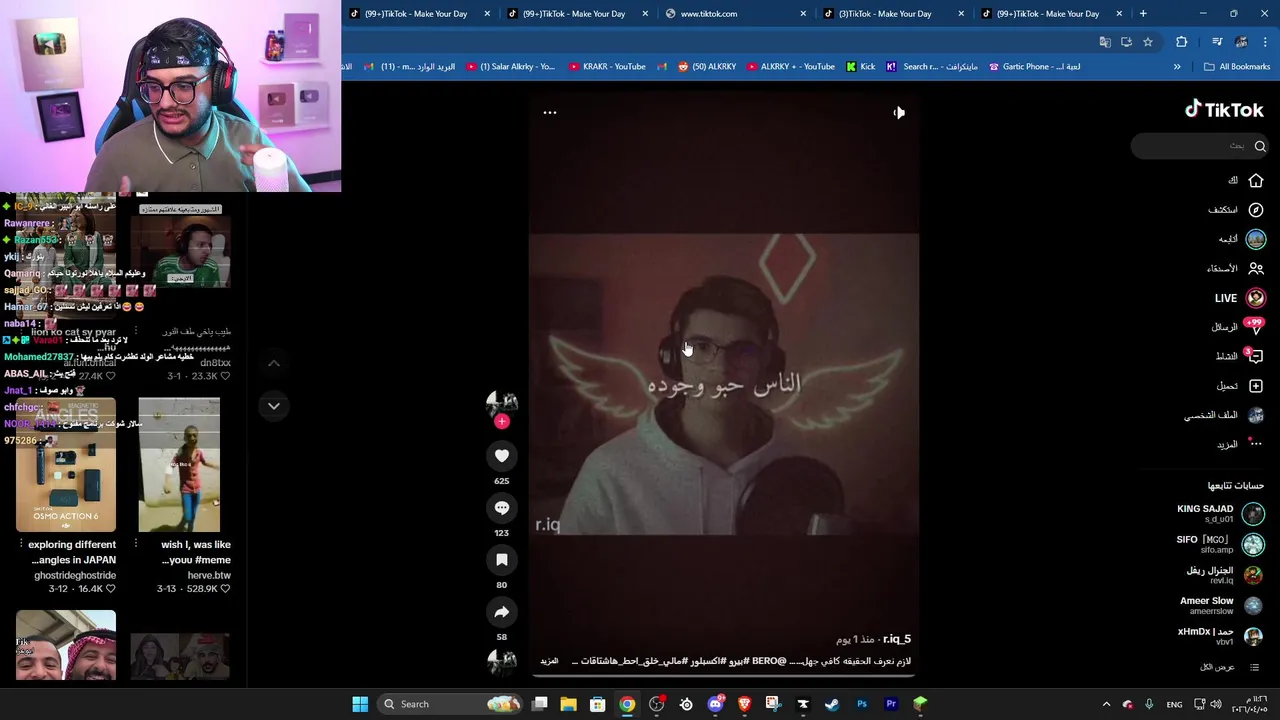Screen dimensions: 1280x720
Task: Open KING SAJAD followed account
Action: coord(1220,513)
